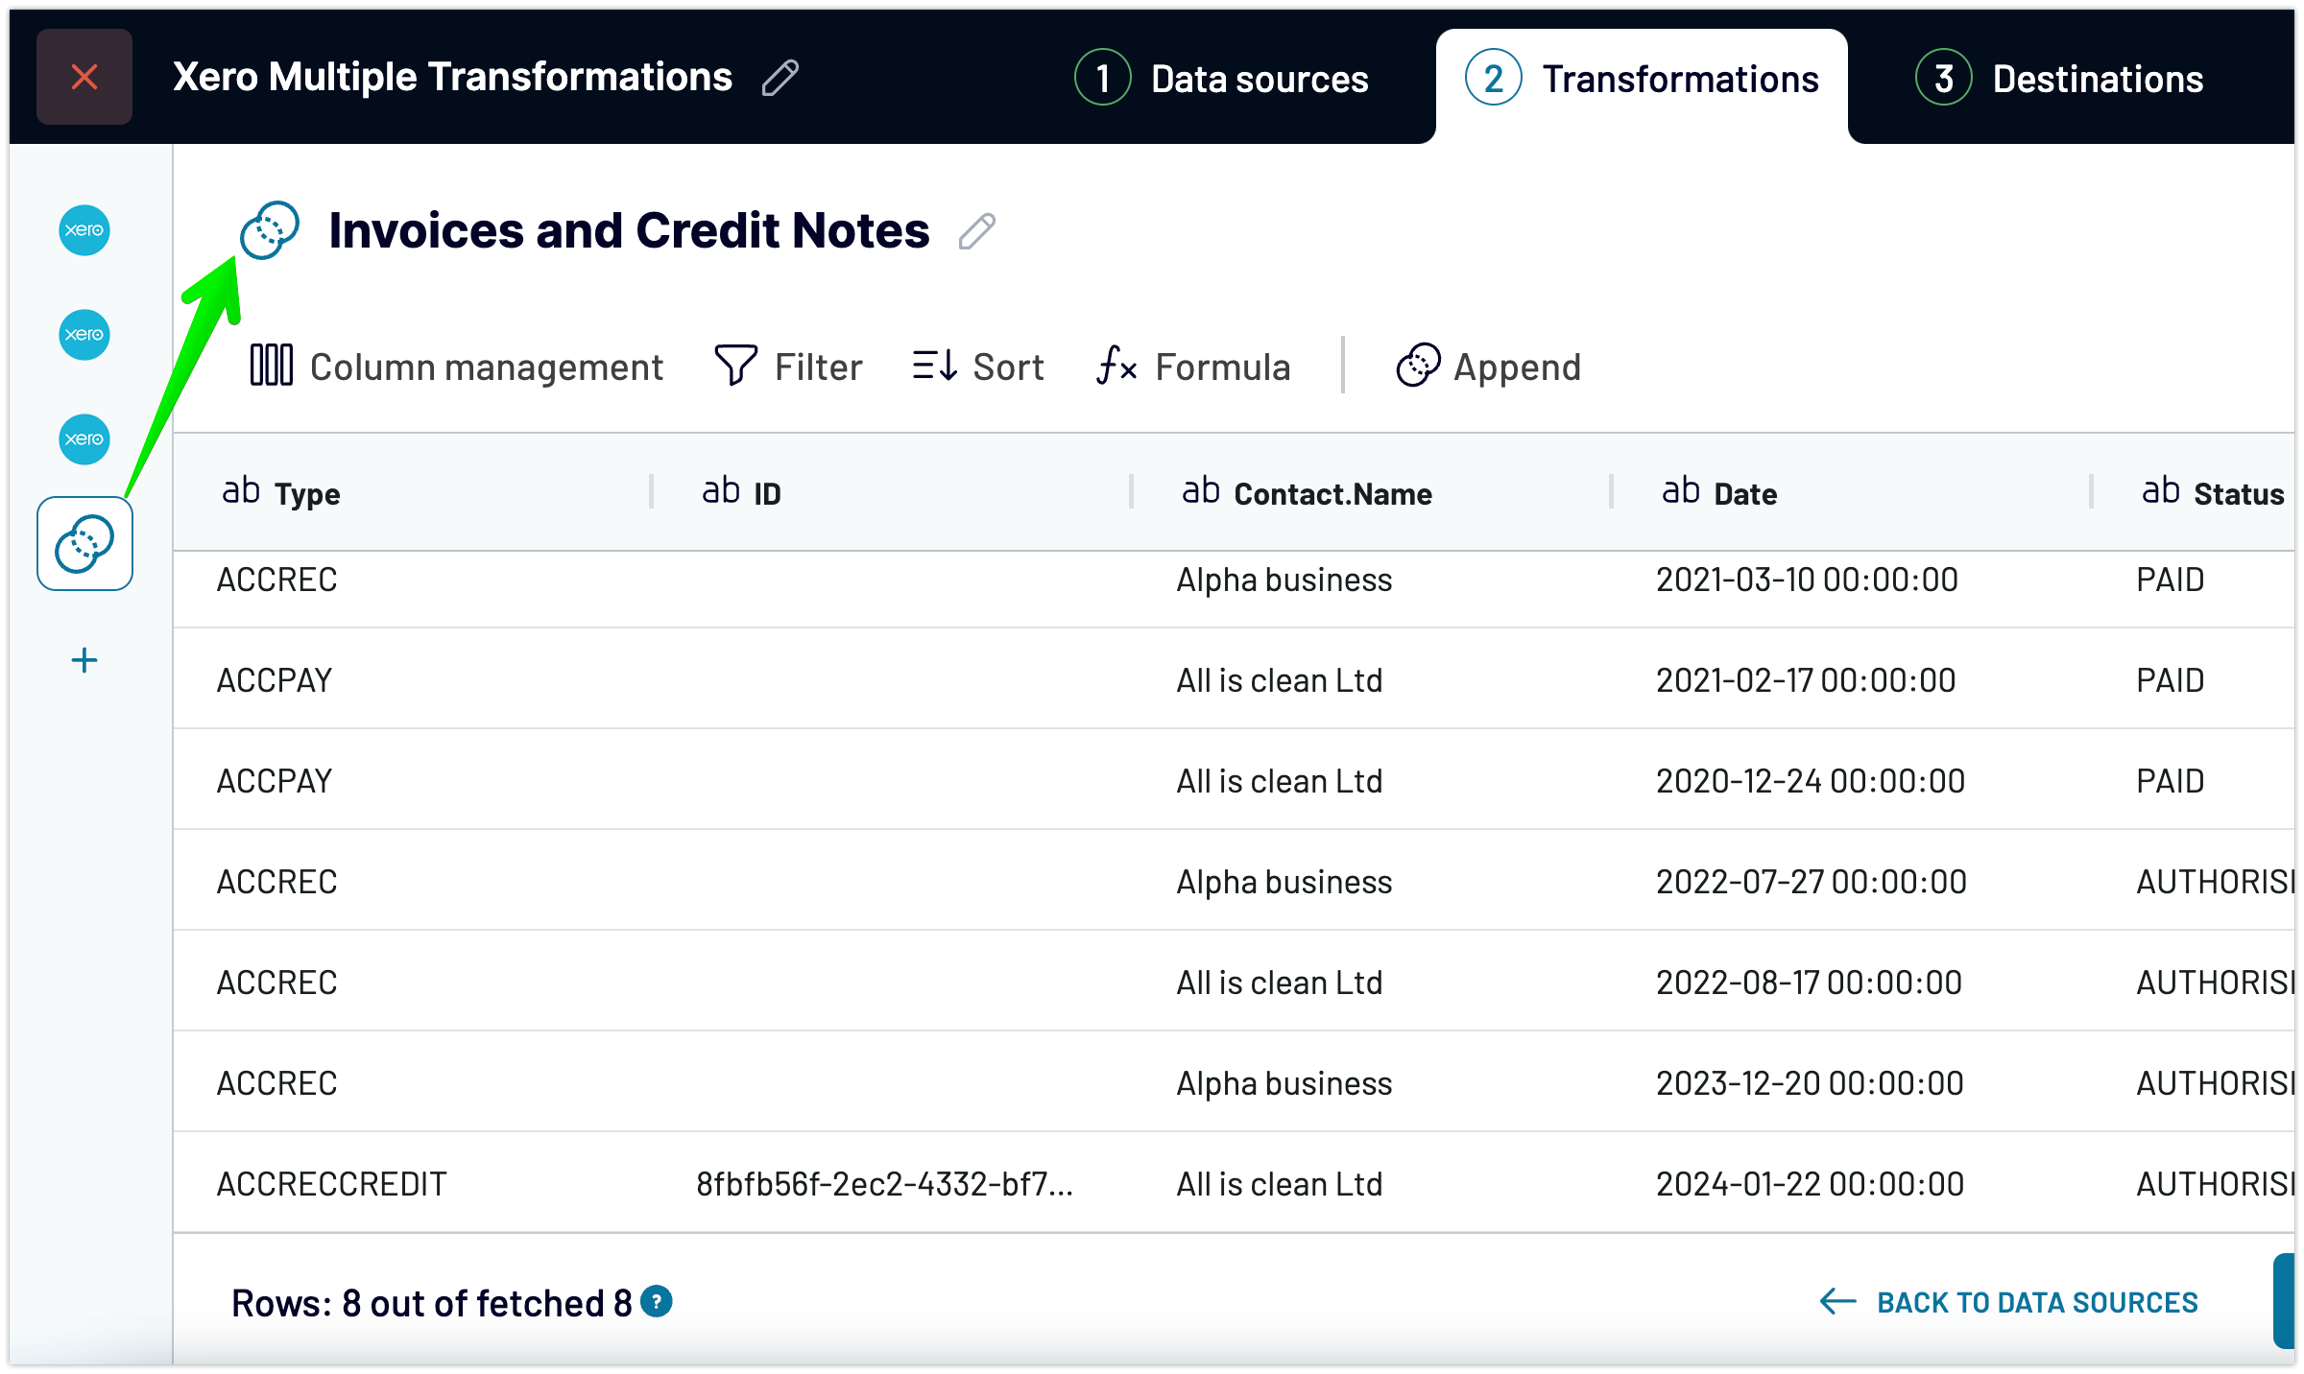Open Column management
Image resolution: width=2304 pixels, height=1374 pixels.
pyautogui.click(x=456, y=366)
